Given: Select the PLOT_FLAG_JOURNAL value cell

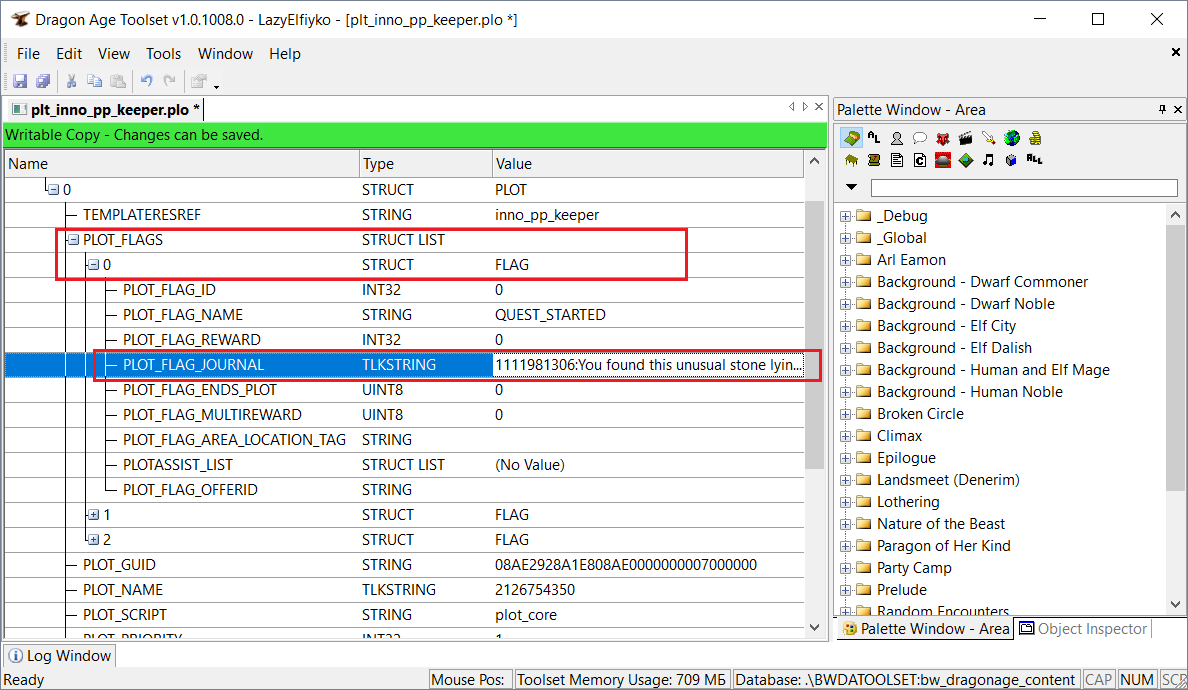Looking at the screenshot, I should point(648,365).
